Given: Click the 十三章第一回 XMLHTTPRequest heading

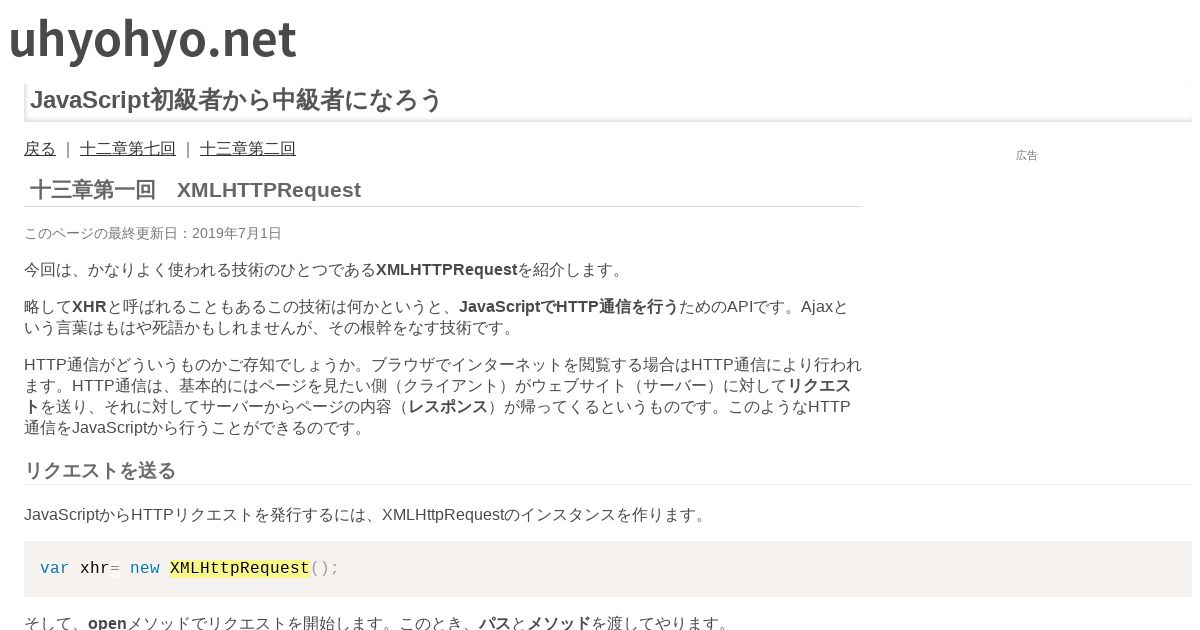Looking at the screenshot, I should coord(195,190).
